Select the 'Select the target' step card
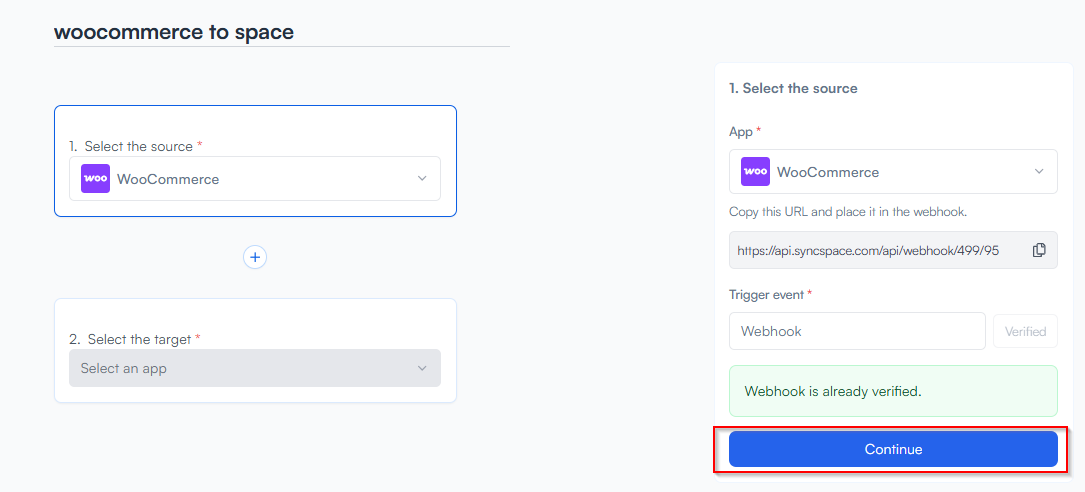Viewport: 1085px width, 492px height. (x=255, y=318)
